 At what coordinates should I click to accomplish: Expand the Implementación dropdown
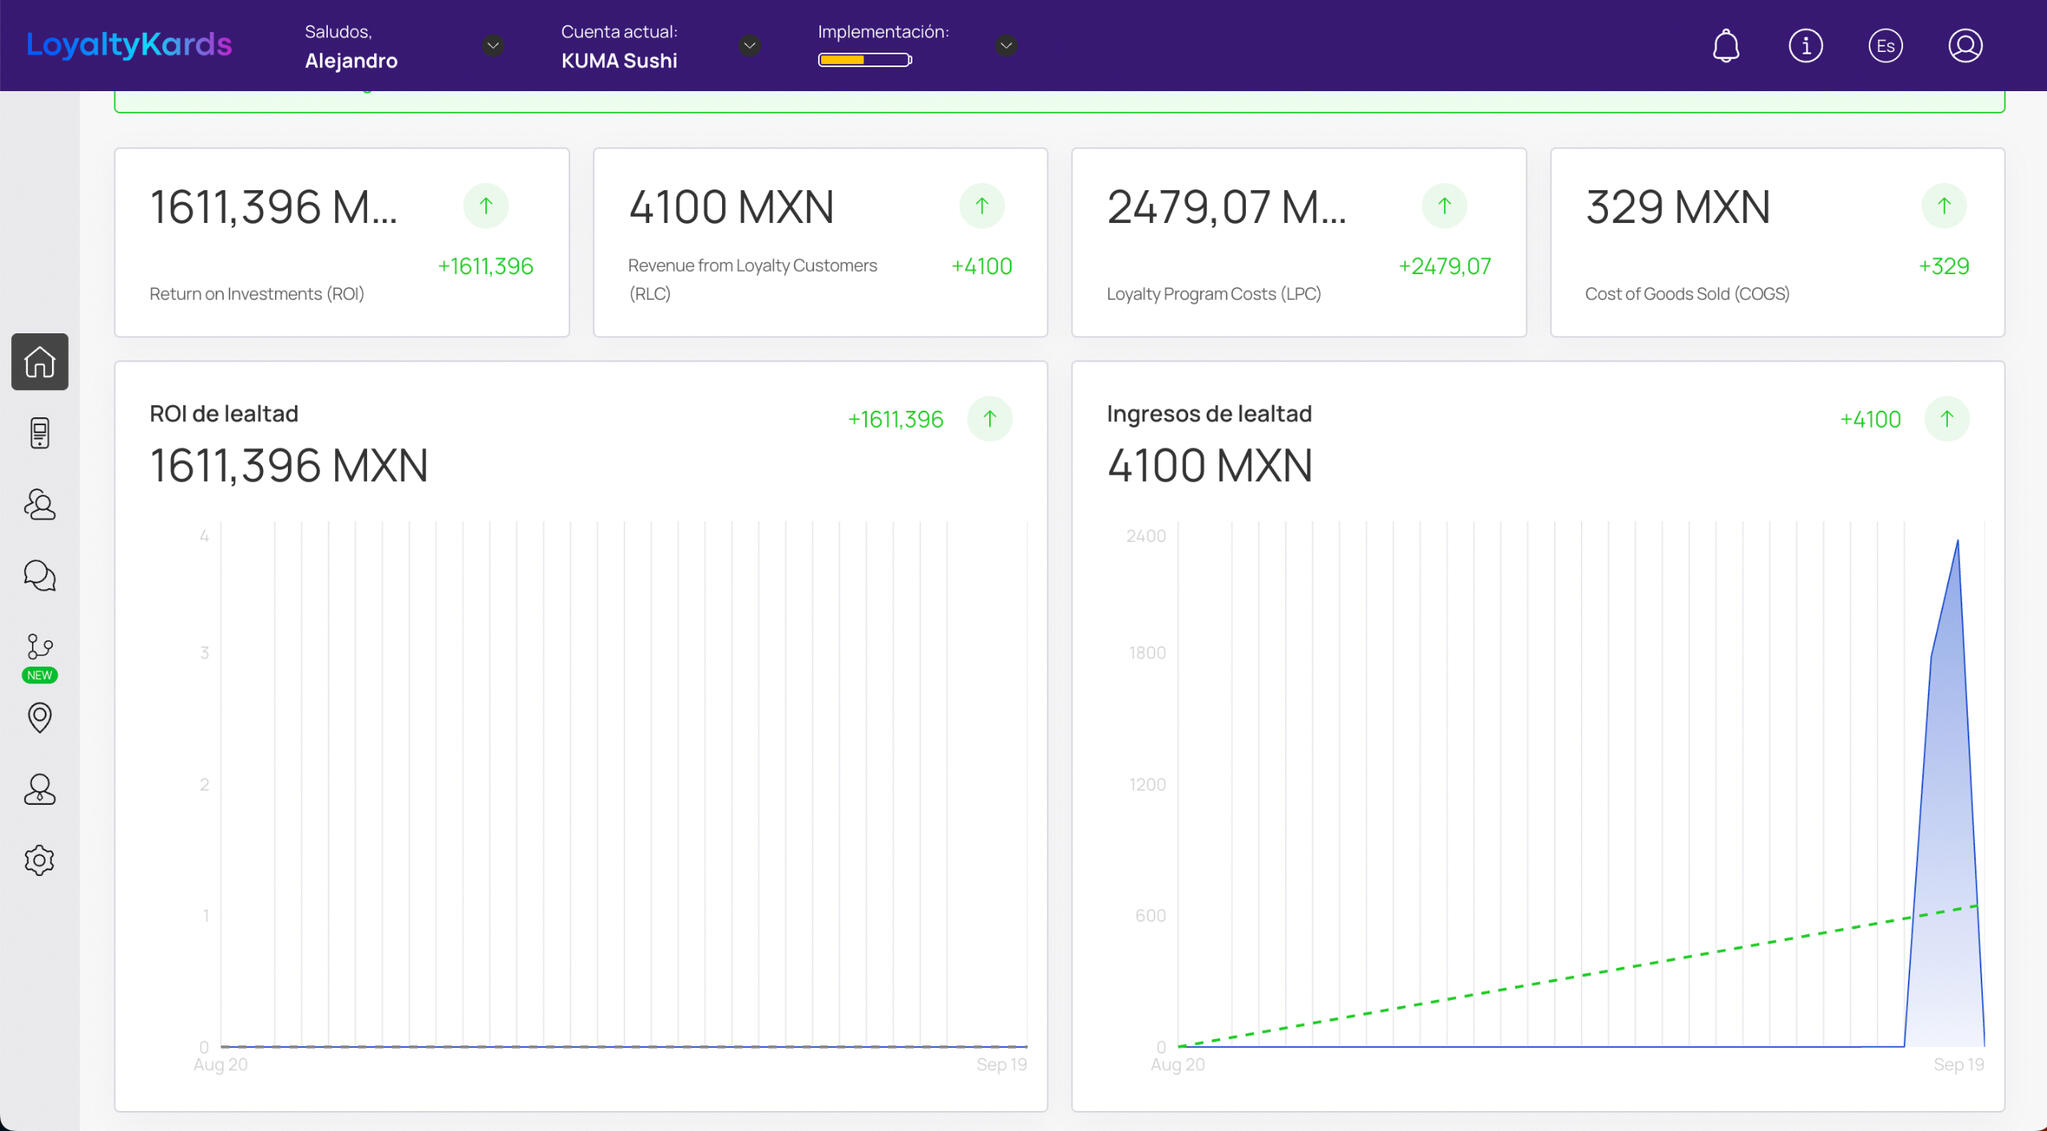point(1006,46)
